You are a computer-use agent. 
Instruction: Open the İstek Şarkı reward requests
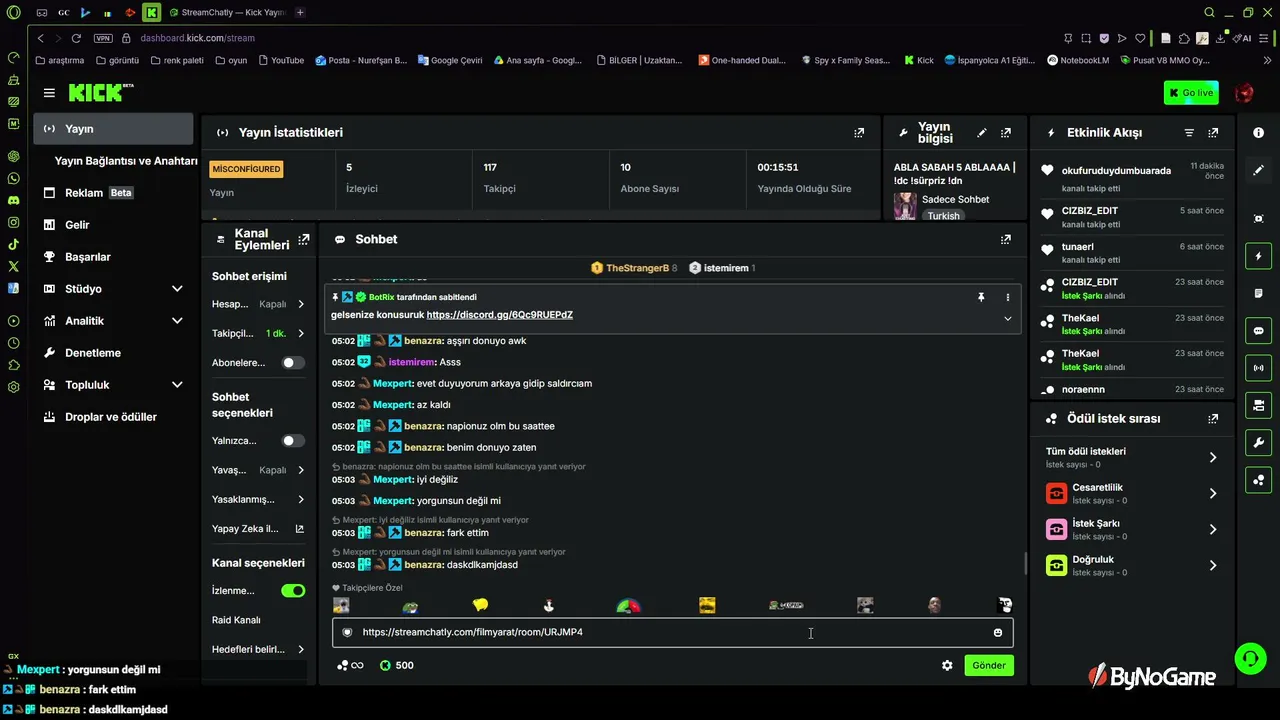point(1130,529)
